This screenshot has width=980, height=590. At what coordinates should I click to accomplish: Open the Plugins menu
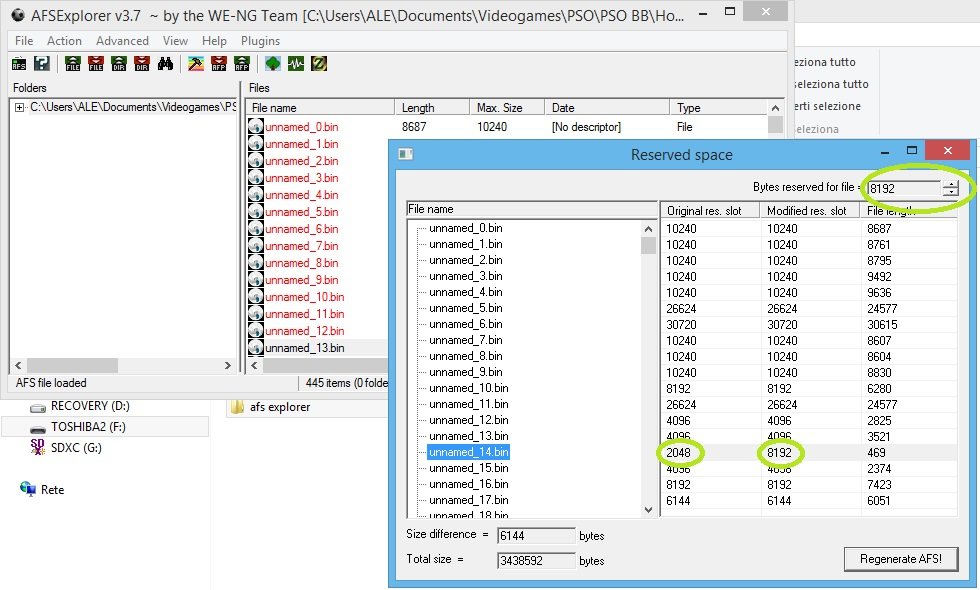[x=260, y=41]
